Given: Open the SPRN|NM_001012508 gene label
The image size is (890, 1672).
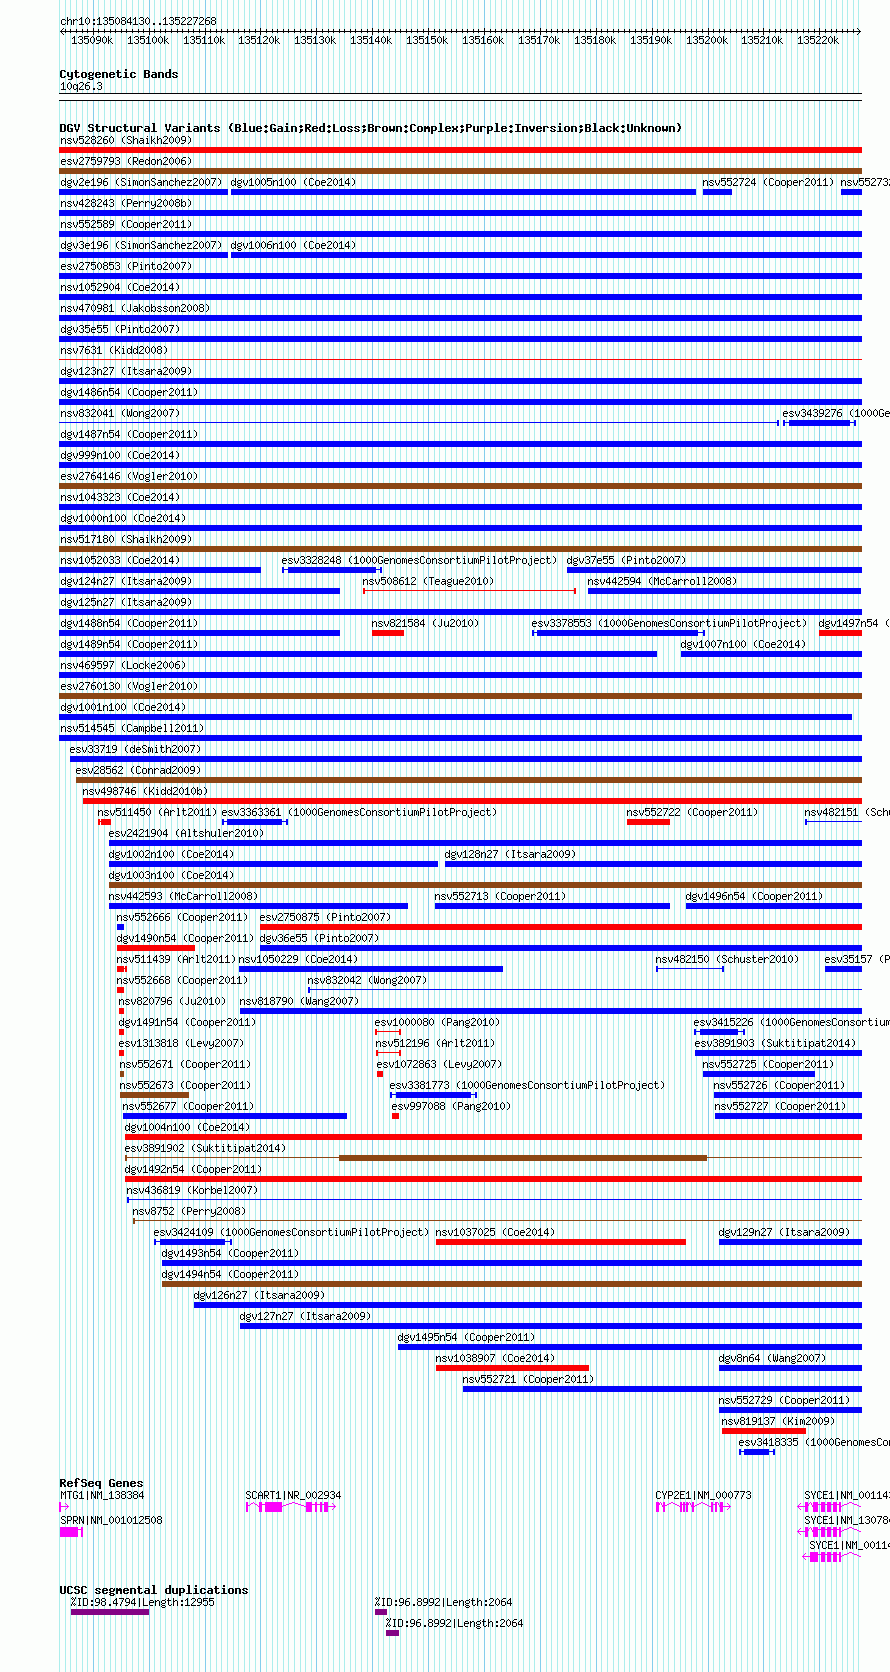Looking at the screenshot, I should point(111,1520).
